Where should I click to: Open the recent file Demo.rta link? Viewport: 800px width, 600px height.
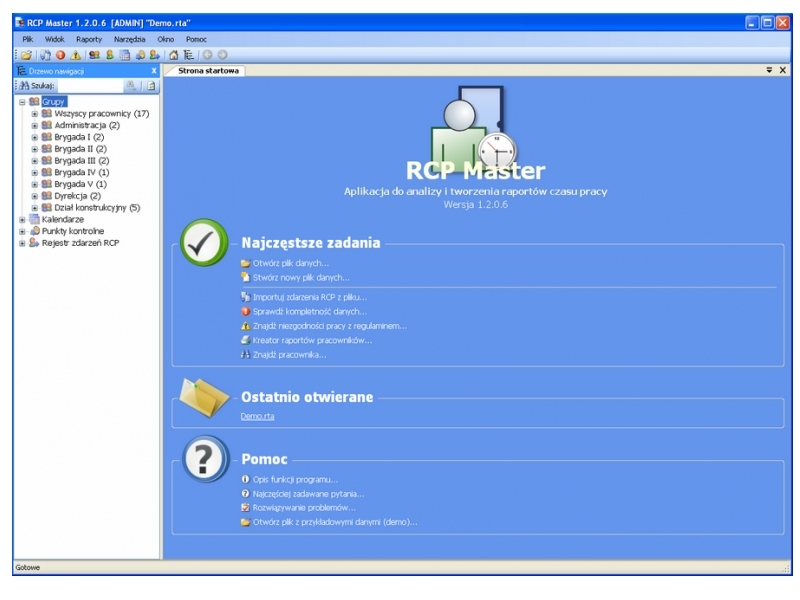click(x=257, y=416)
